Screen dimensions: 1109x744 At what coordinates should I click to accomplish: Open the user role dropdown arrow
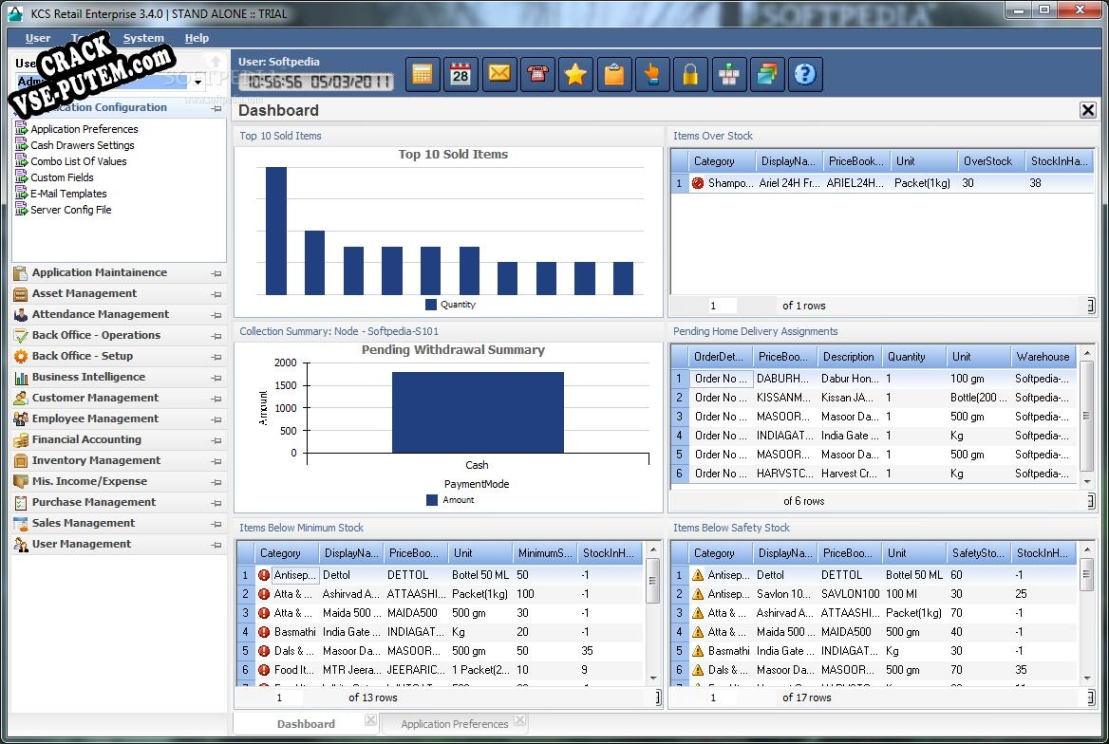(x=198, y=82)
